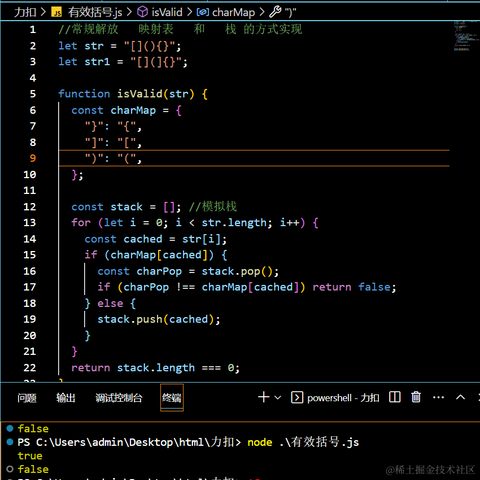
Task: Select the isValid breadcrumb symbol
Action: coord(167,12)
